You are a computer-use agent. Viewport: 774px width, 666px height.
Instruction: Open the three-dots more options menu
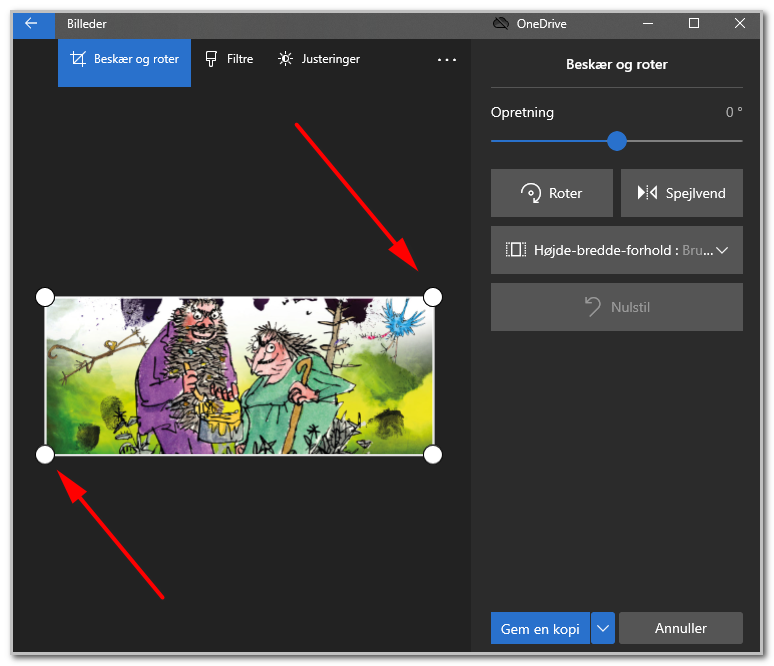(447, 60)
